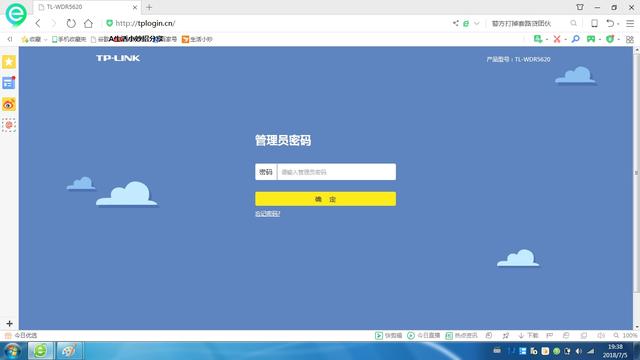Click the yellow confirm button
640x360 pixels.
pyautogui.click(x=325, y=199)
